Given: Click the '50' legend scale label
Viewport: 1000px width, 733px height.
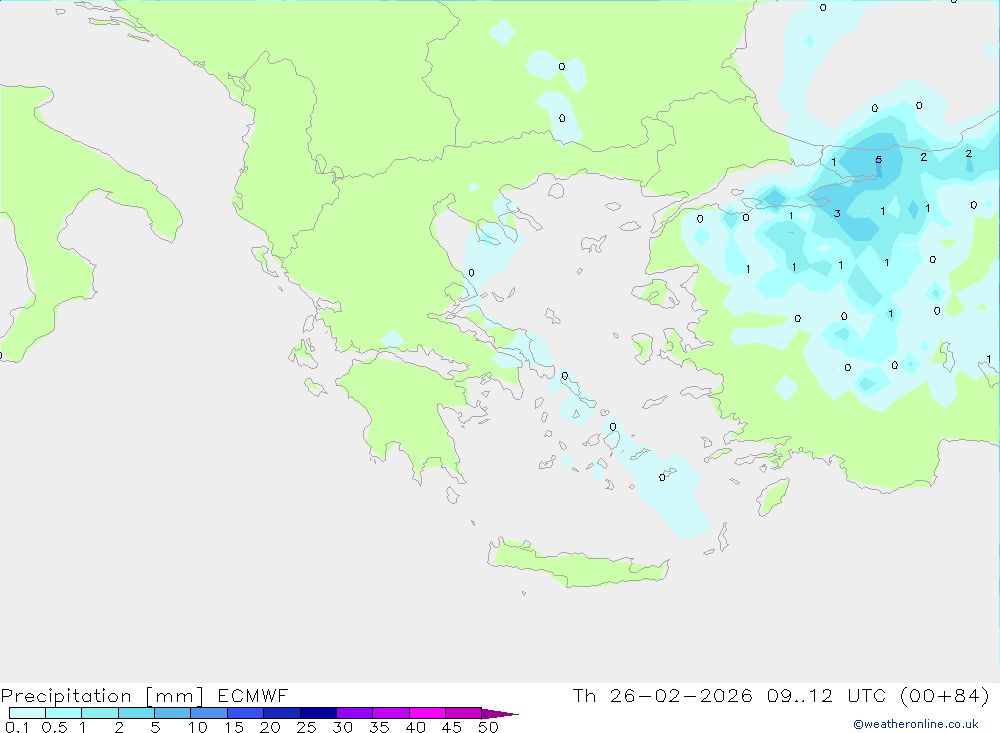Looking at the screenshot, I should [x=489, y=727].
